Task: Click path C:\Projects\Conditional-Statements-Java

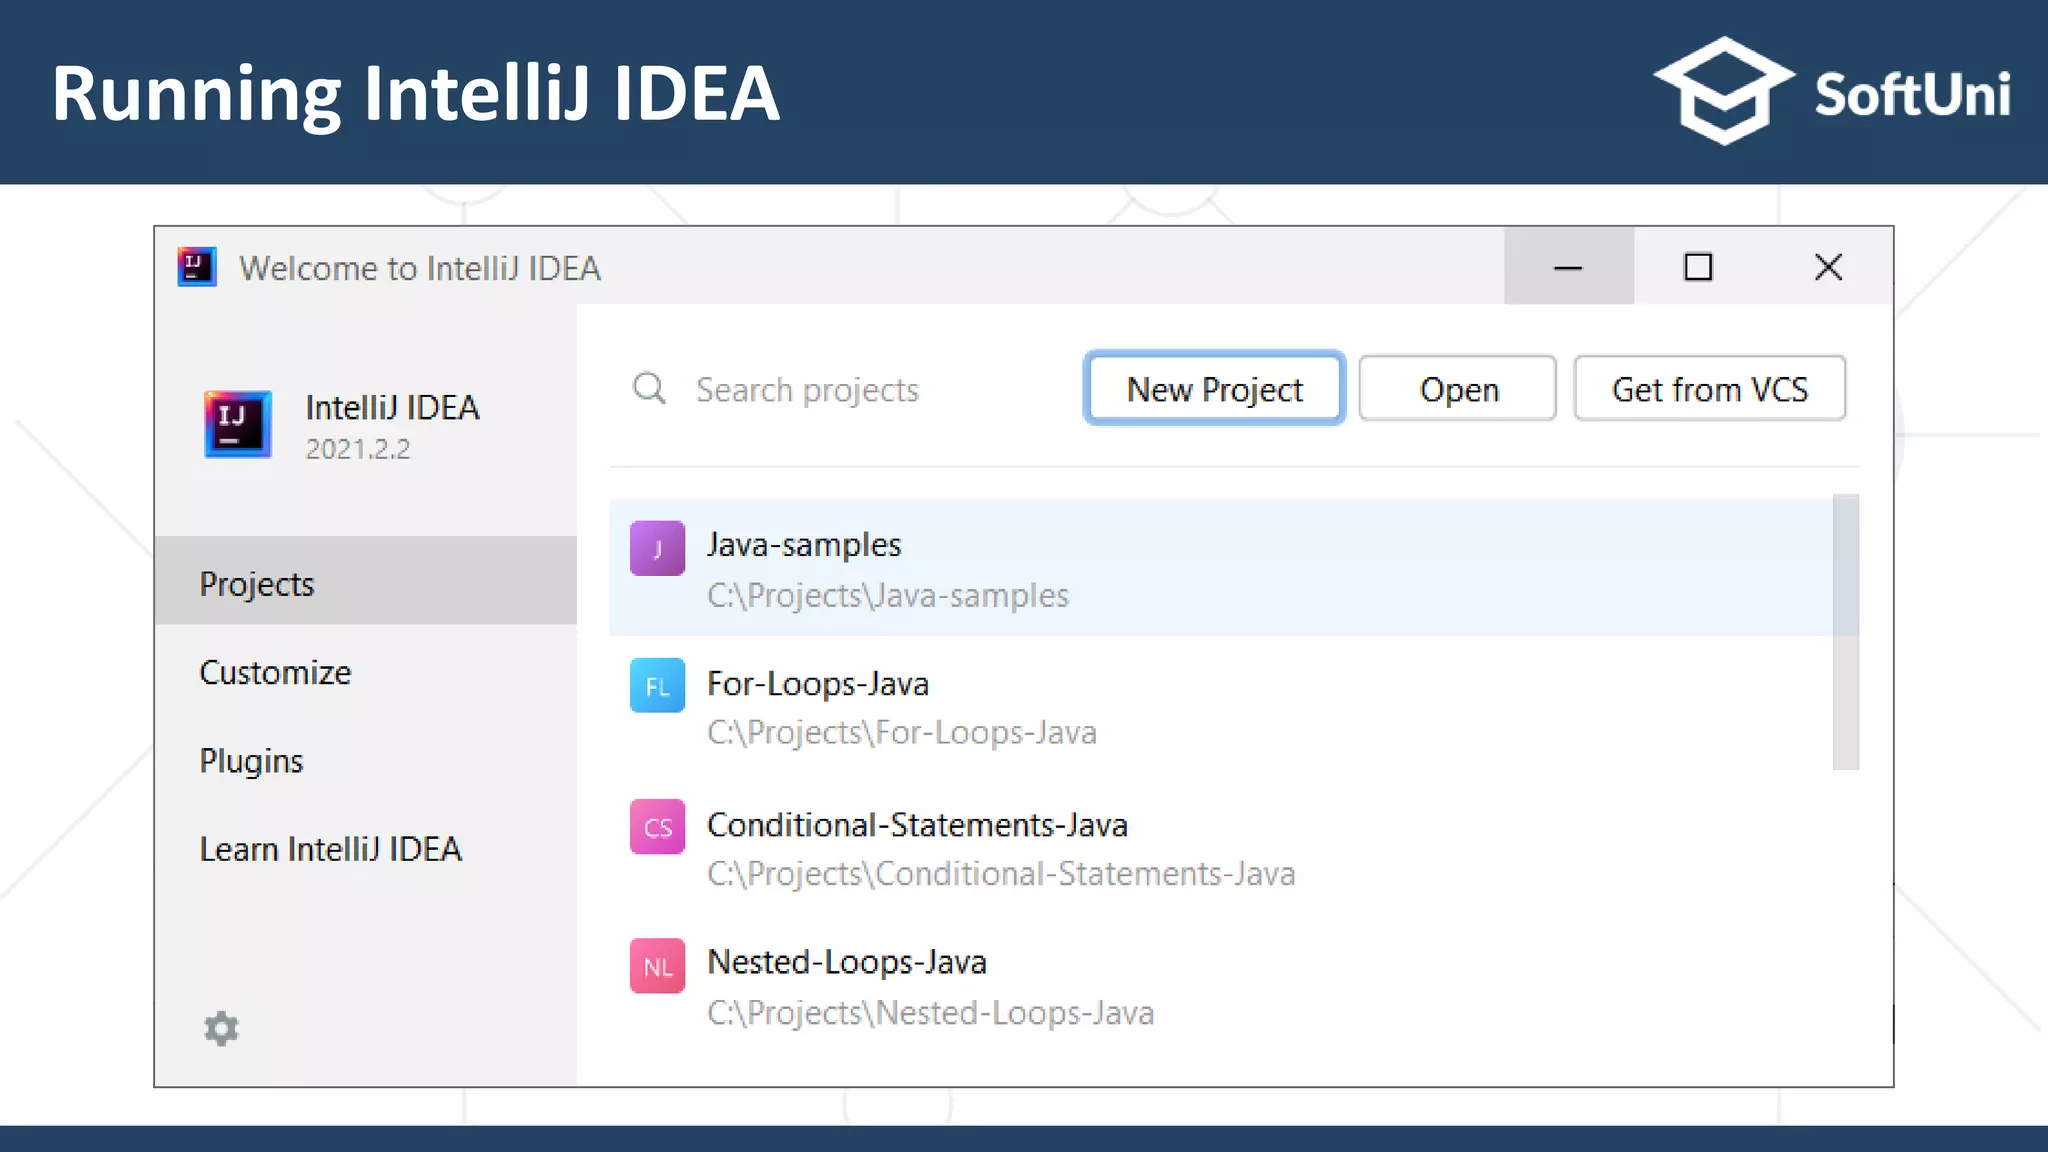Action: (x=1001, y=874)
